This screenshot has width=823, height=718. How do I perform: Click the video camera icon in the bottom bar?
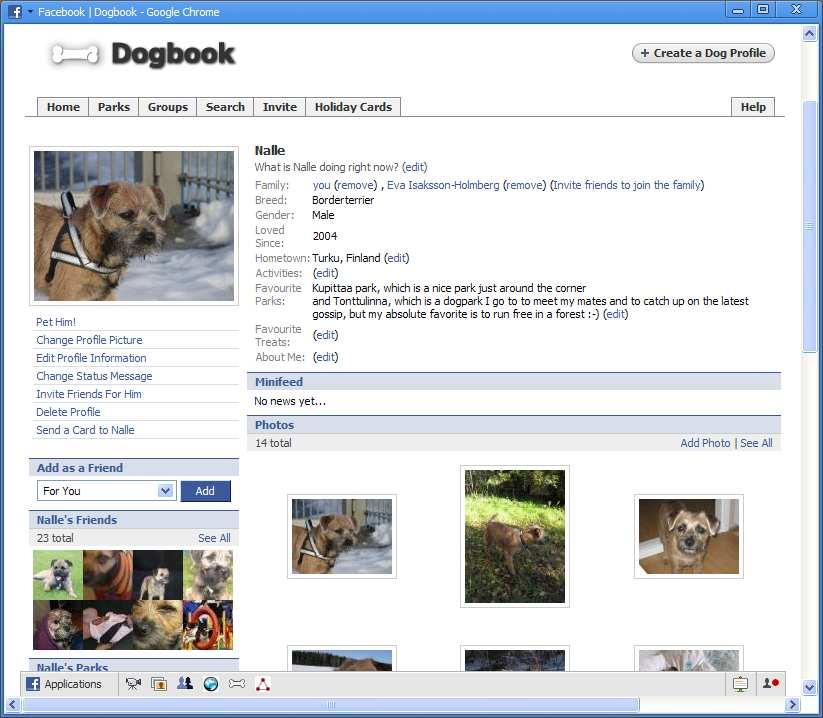click(x=133, y=684)
